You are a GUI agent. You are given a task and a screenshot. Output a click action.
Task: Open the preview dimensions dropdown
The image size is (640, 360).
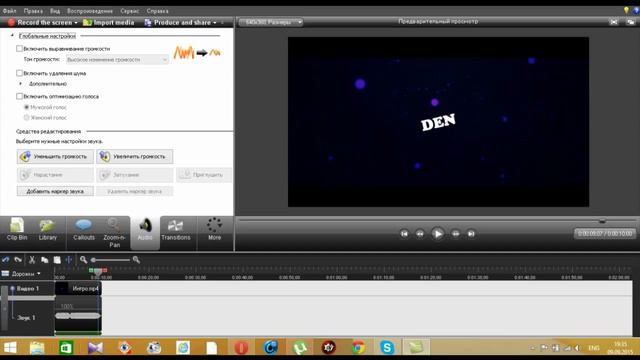tap(271, 22)
